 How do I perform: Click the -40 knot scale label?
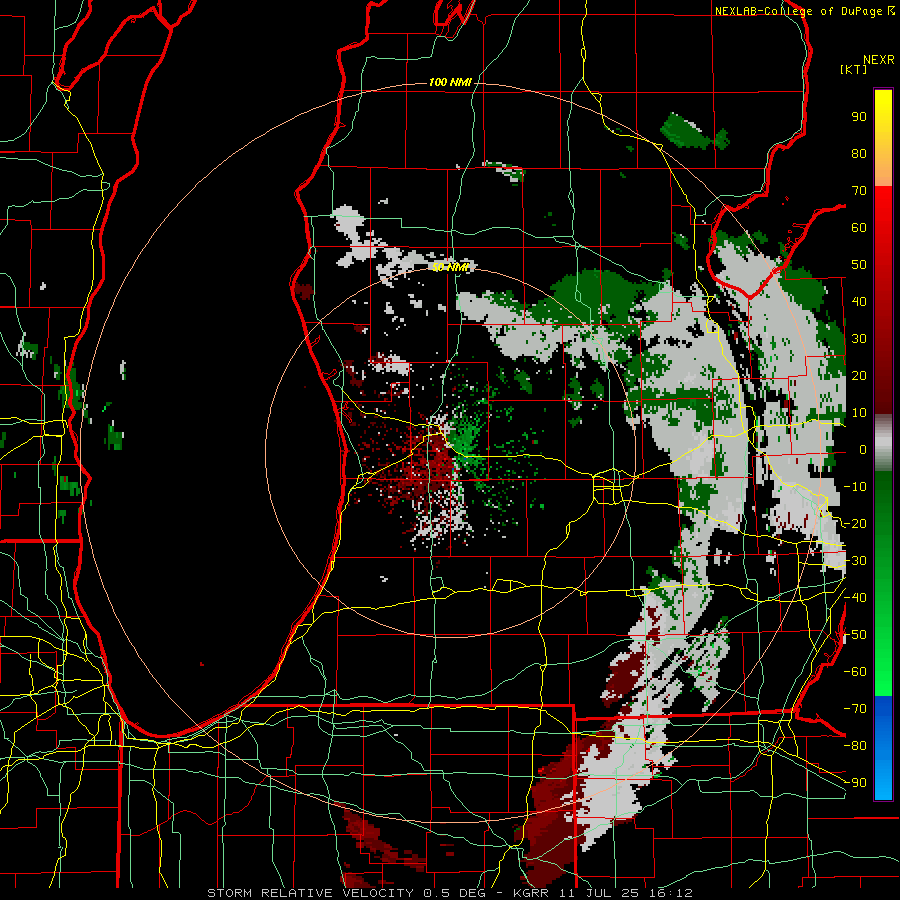855,598
